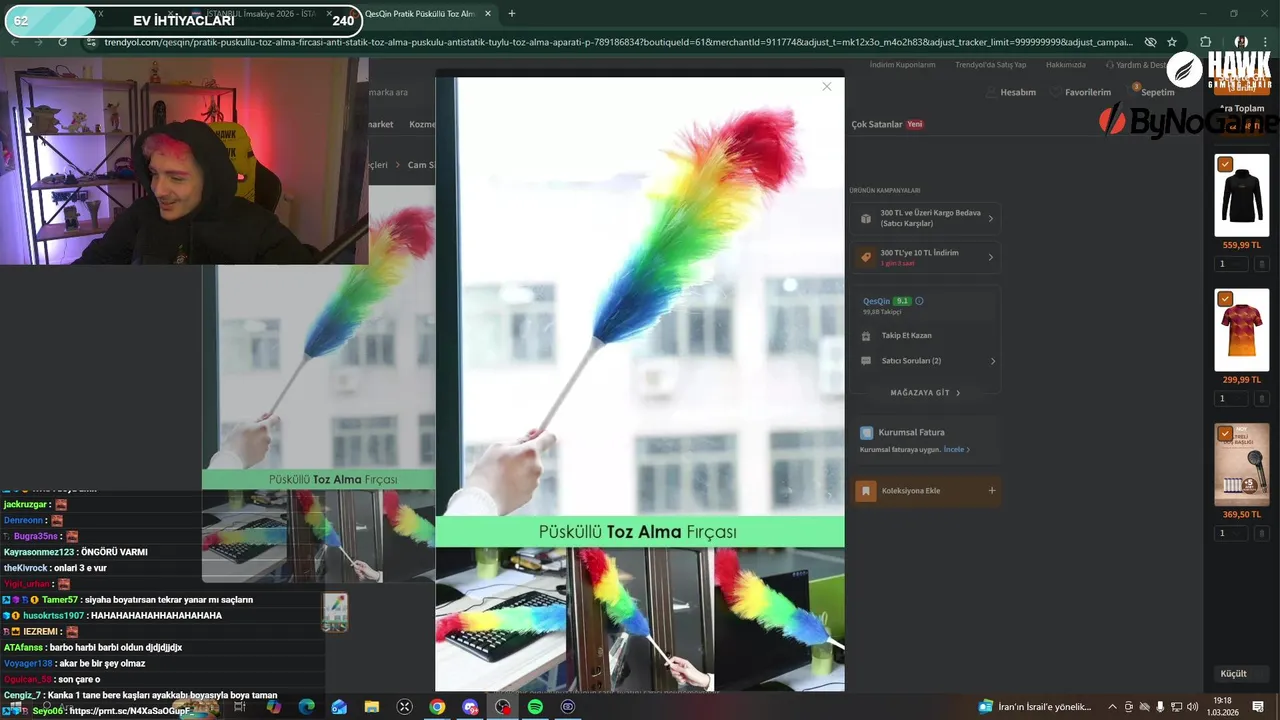Open the Çok Satanlar category
Screen dimensions: 1280x720
(877, 124)
